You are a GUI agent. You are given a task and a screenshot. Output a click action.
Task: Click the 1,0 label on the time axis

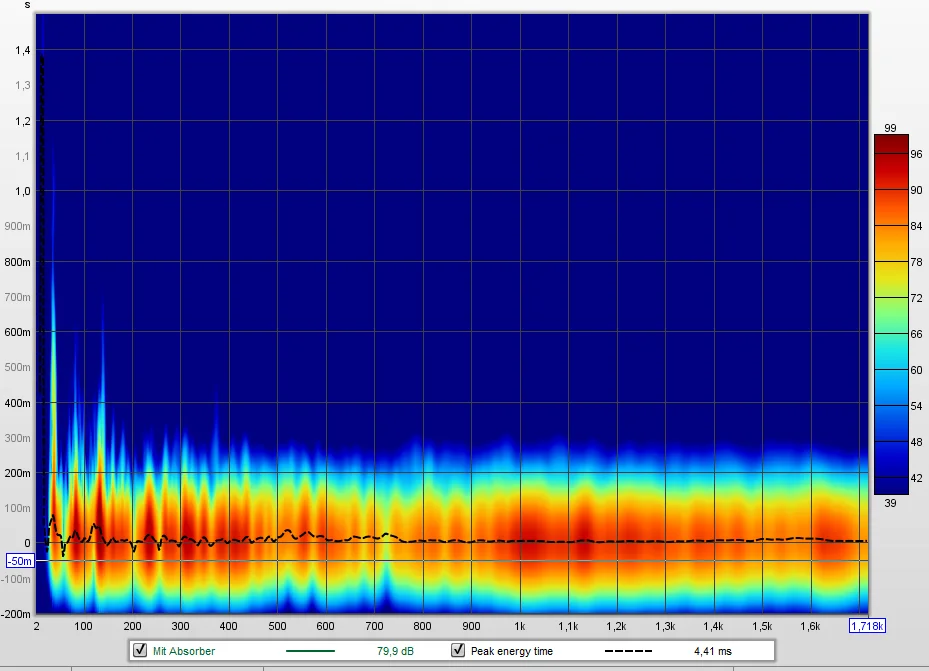click(x=23, y=191)
